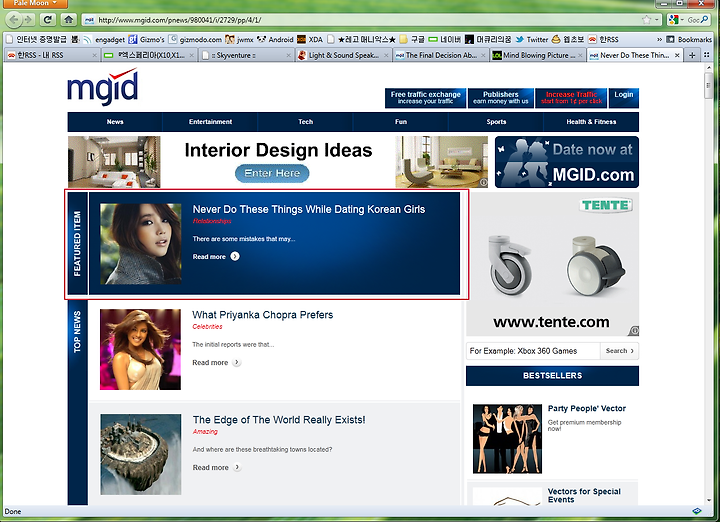The height and width of the screenshot is (522, 720).
Task: Open the Sports menu item
Action: click(496, 122)
